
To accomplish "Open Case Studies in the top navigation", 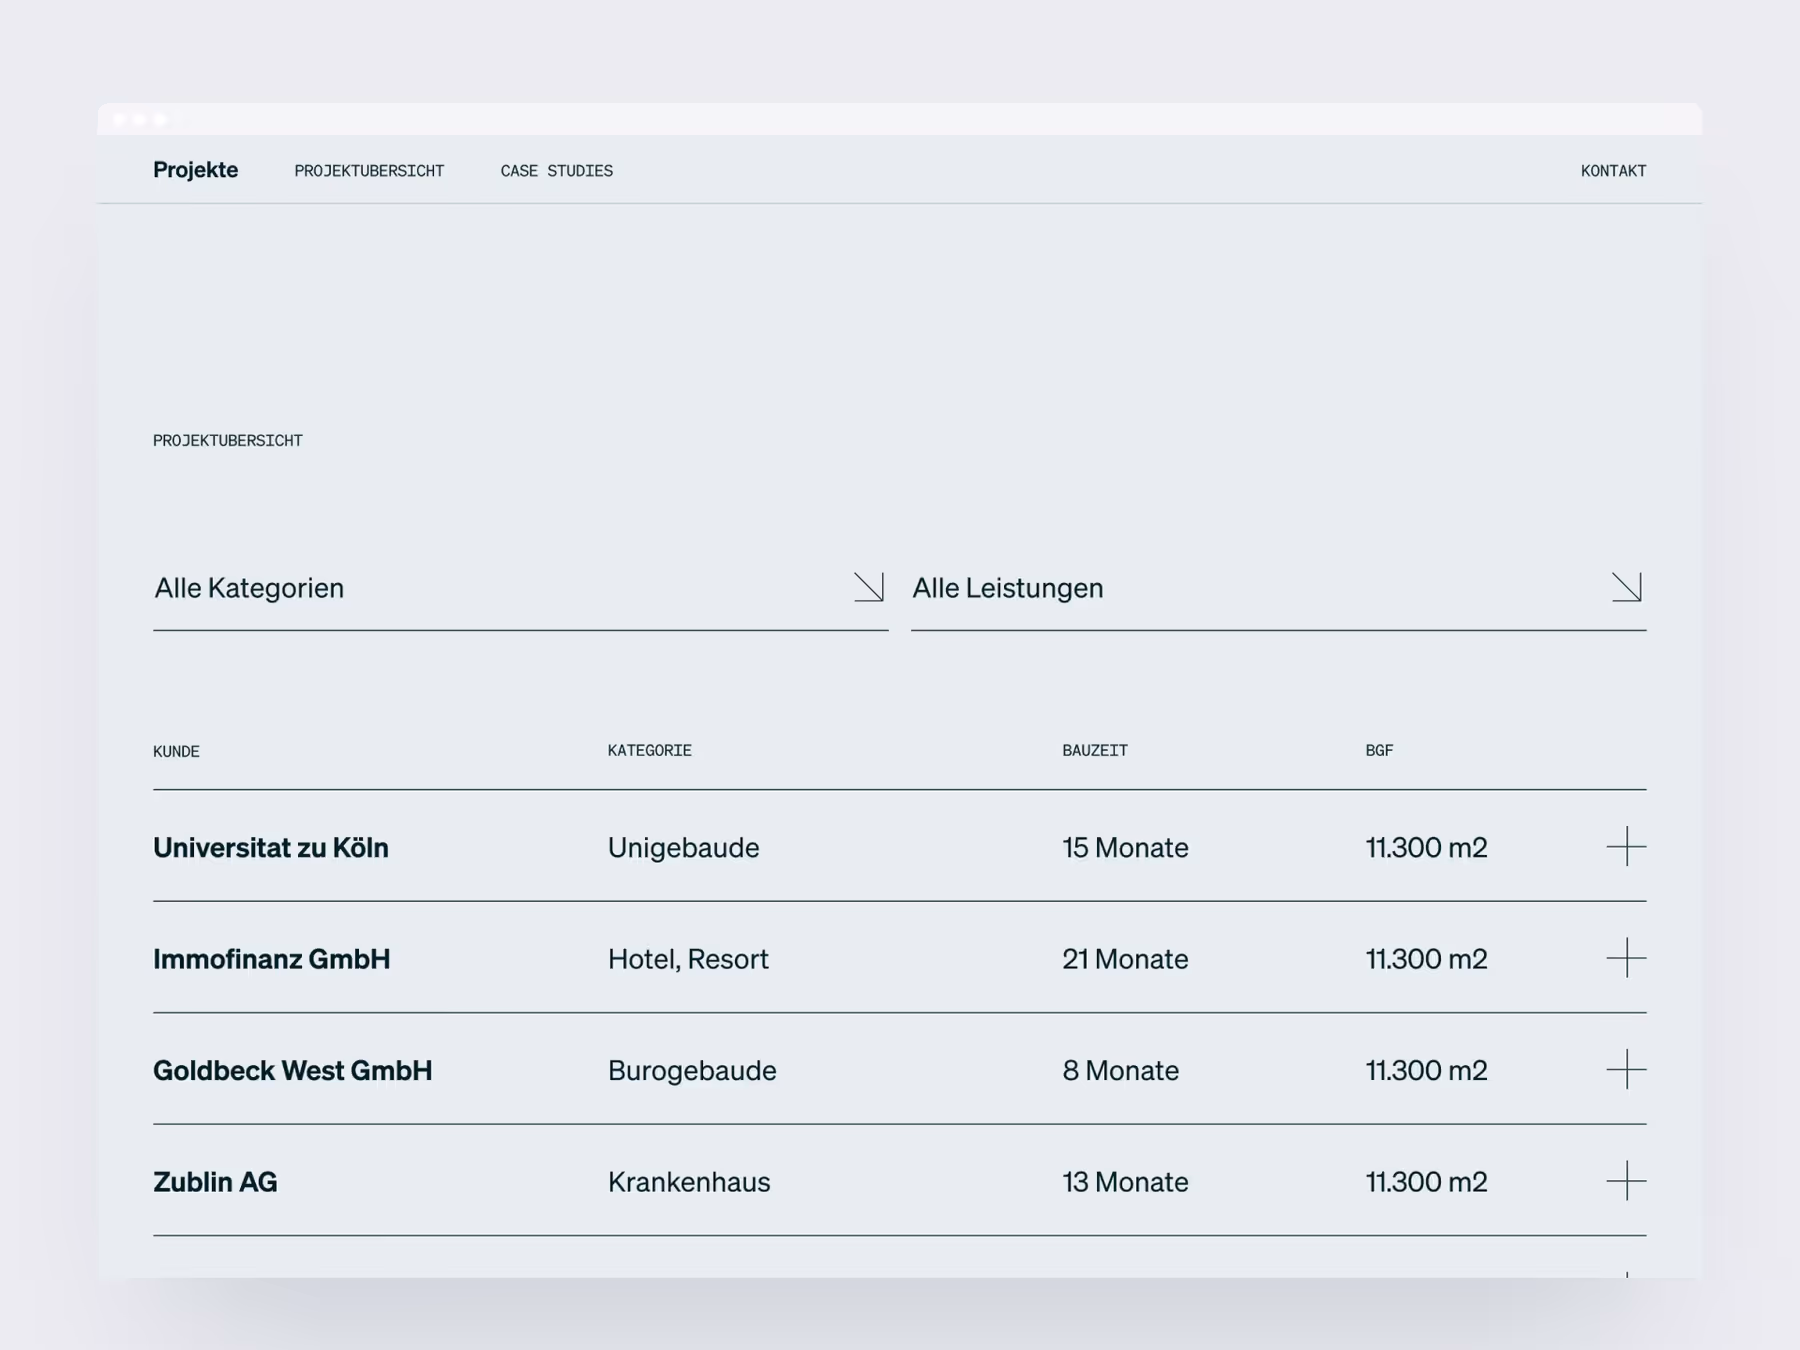I will pyautogui.click(x=556, y=171).
